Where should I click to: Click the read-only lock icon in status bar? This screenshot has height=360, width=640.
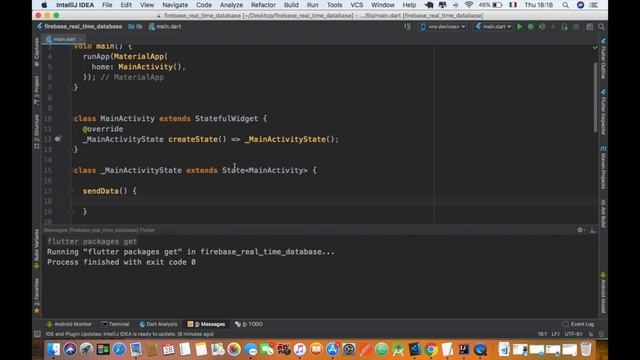pyautogui.click(x=591, y=334)
